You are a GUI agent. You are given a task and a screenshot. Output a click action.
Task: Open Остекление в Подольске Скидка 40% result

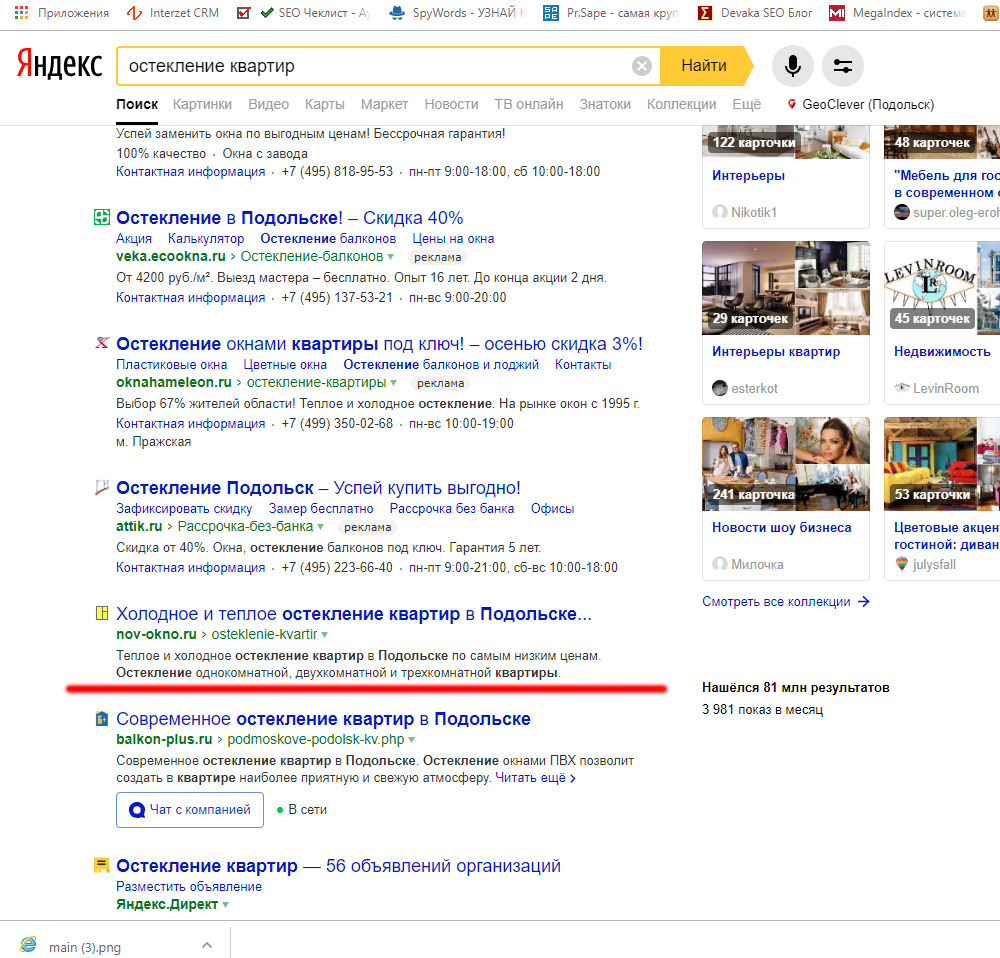pyautogui.click(x=290, y=217)
